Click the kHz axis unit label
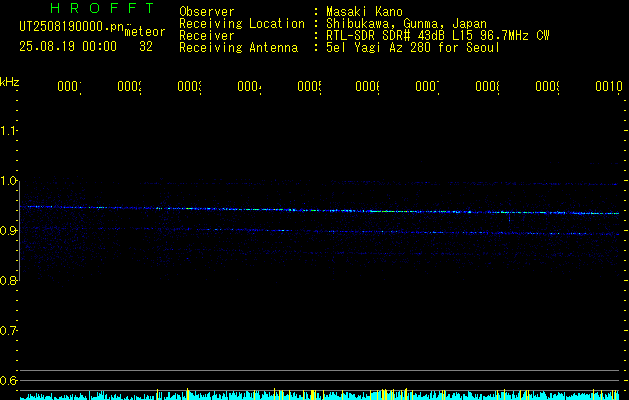This screenshot has height=400, width=629. [10, 82]
